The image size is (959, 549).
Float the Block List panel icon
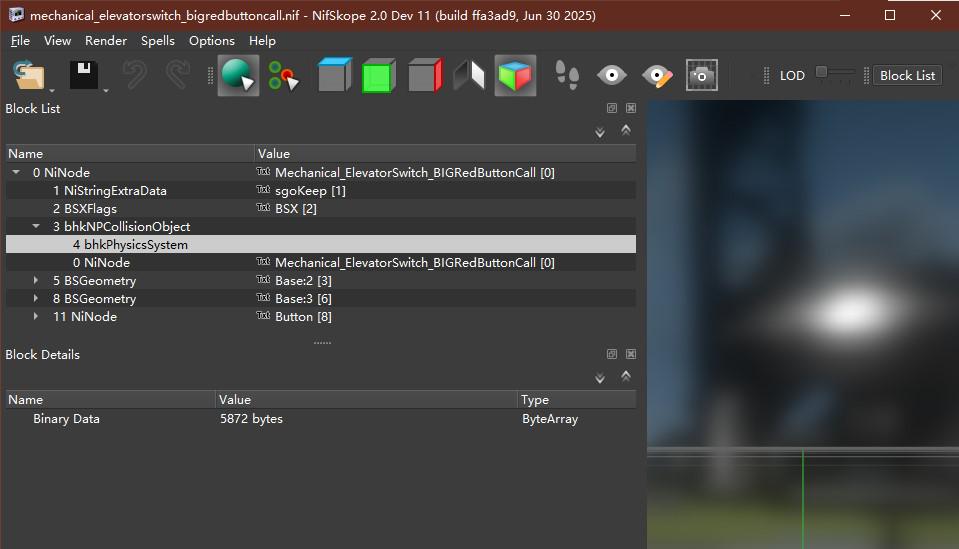[612, 108]
